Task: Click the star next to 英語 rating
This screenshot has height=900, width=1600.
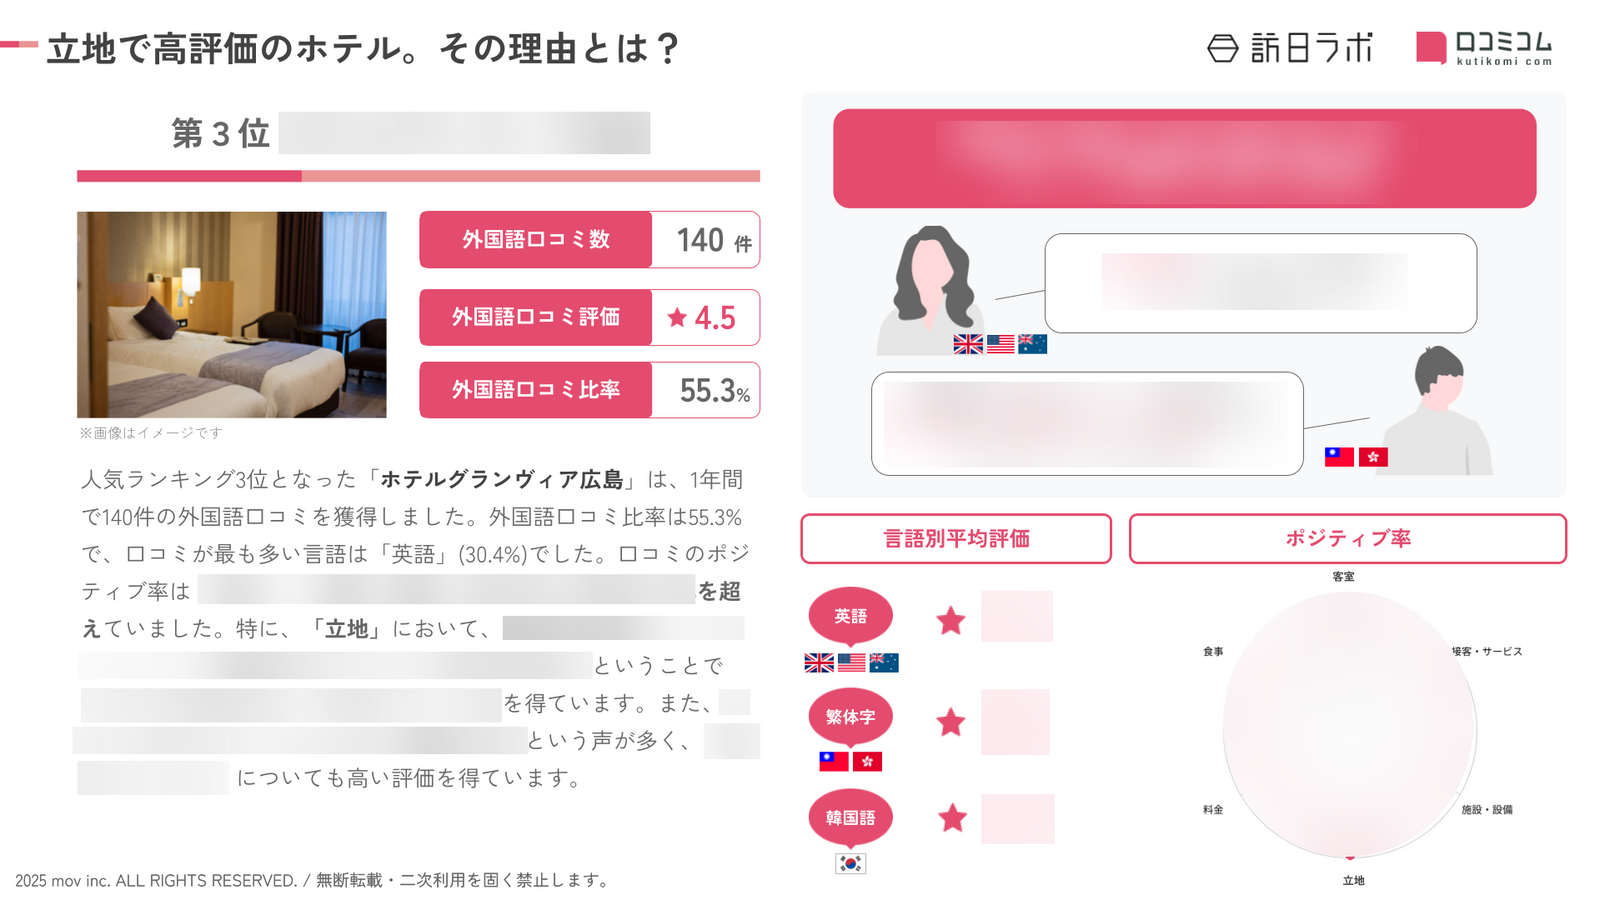Action: (x=950, y=621)
